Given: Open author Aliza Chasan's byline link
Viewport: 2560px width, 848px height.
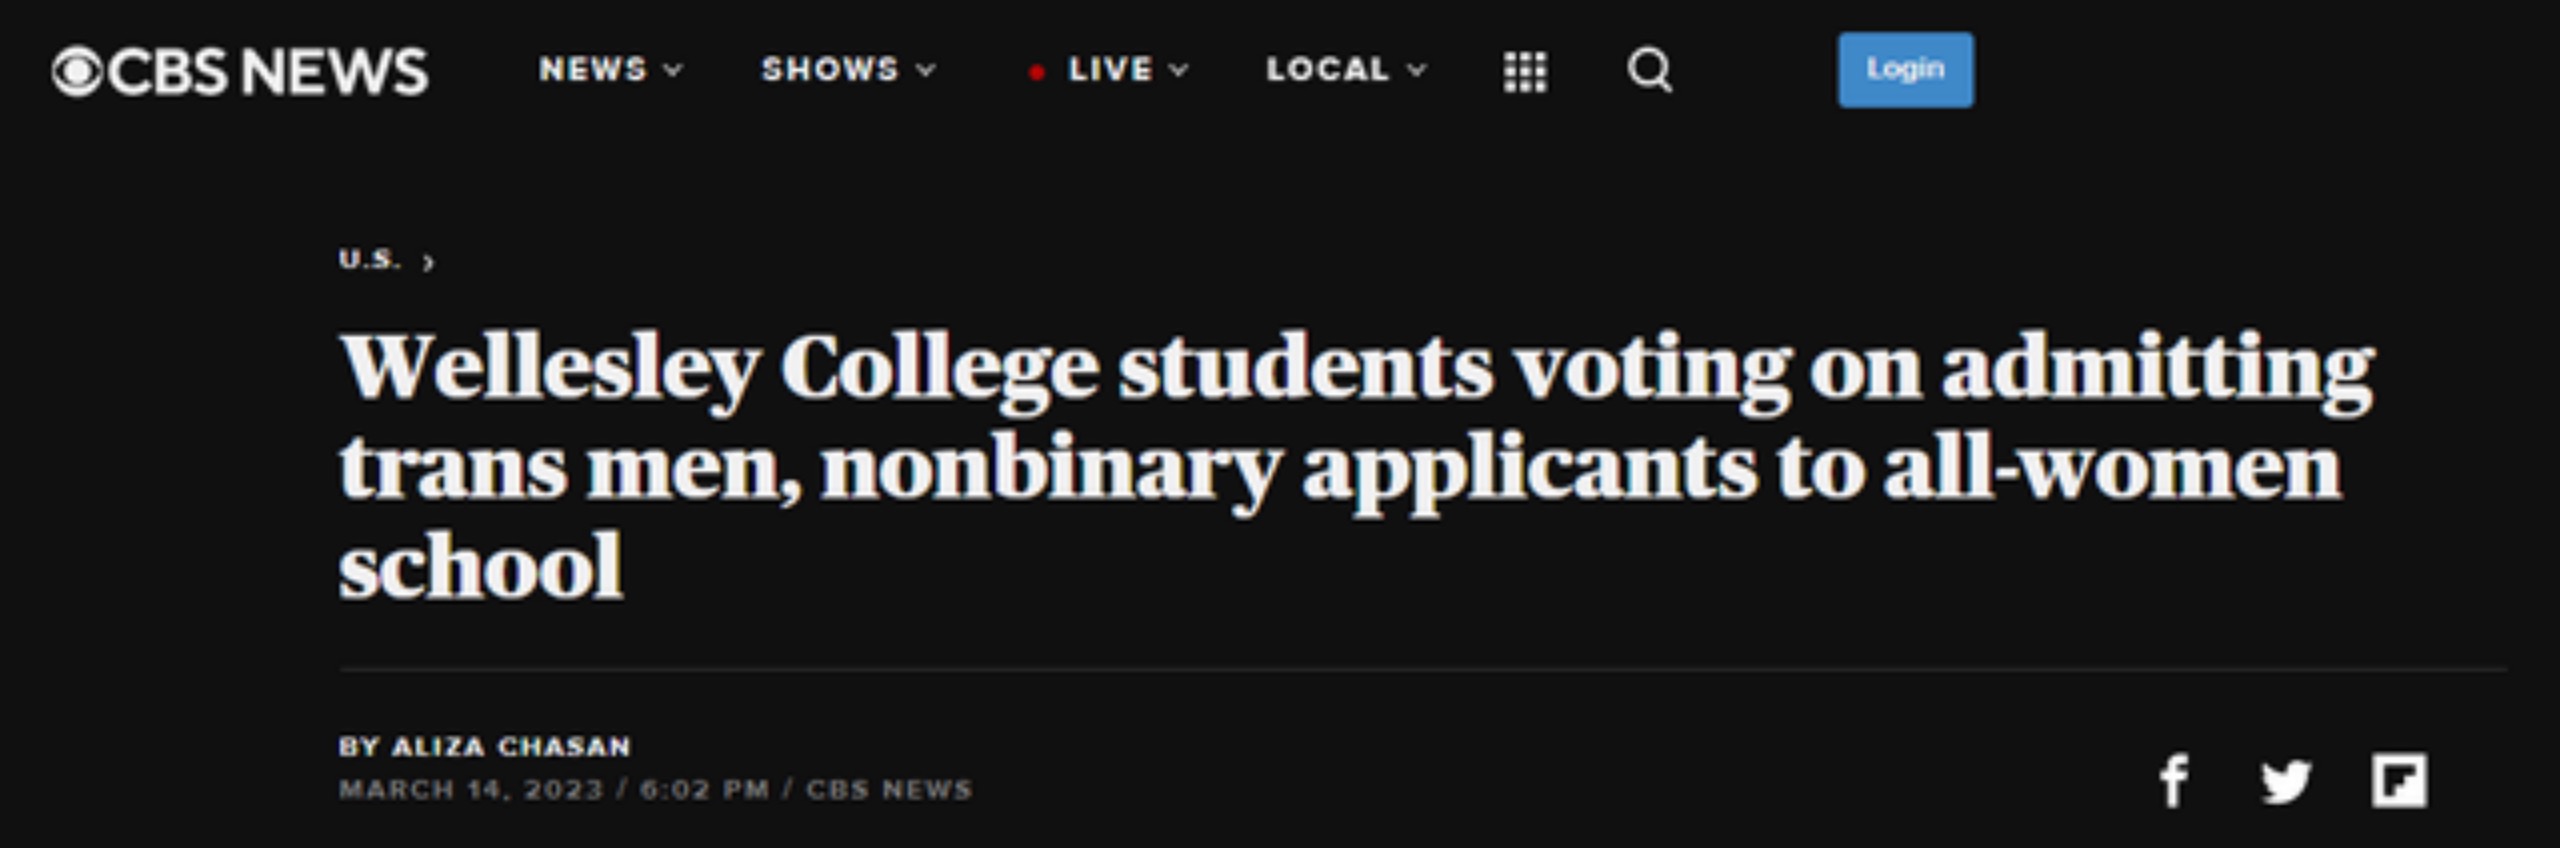Looking at the screenshot, I should click(511, 746).
